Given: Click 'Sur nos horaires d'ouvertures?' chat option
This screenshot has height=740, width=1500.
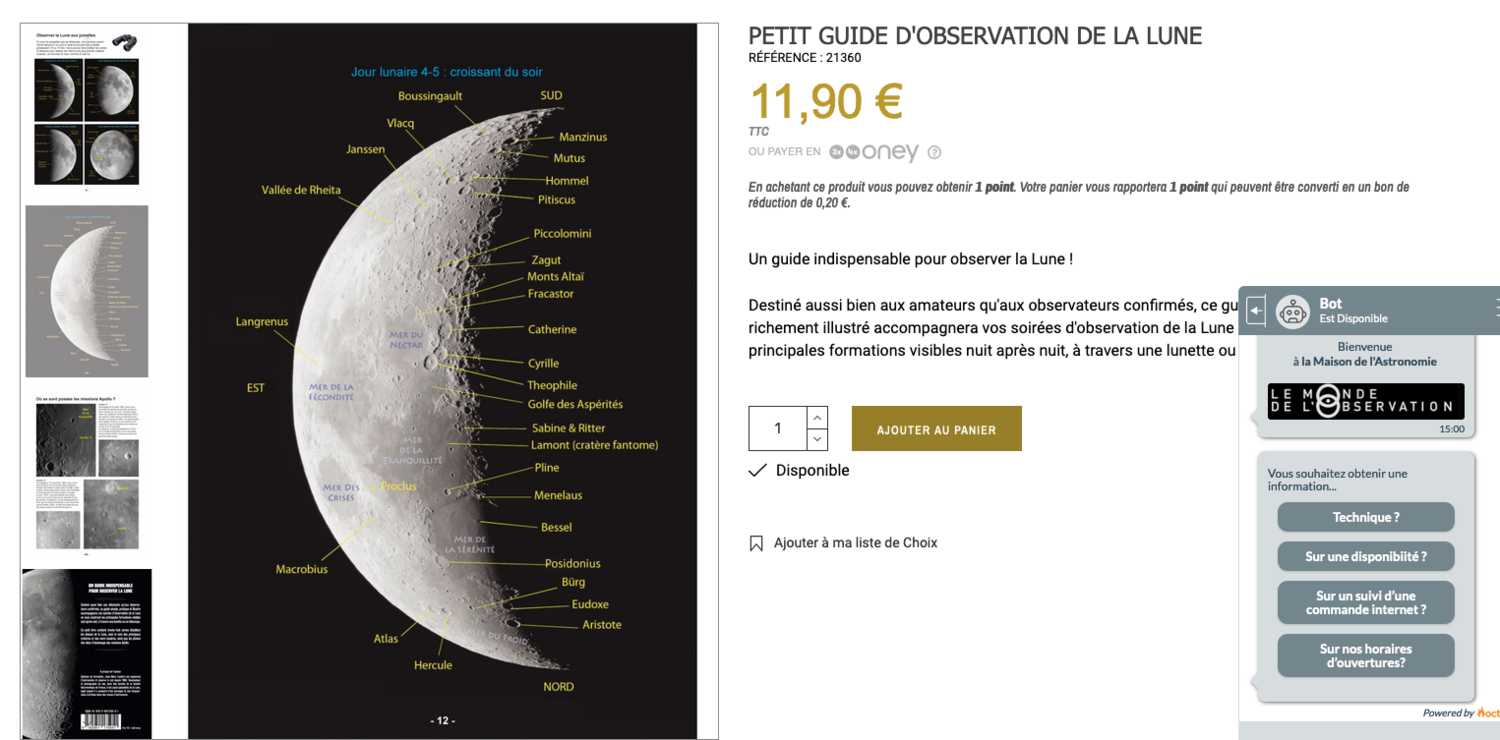Looking at the screenshot, I should pyautogui.click(x=1365, y=655).
